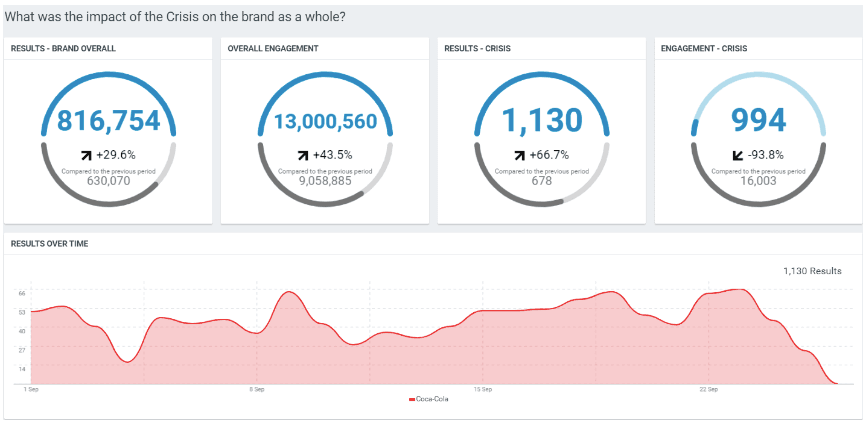The height and width of the screenshot is (421, 863).
Task: Click the previous period value 630,070
Action: (108, 181)
